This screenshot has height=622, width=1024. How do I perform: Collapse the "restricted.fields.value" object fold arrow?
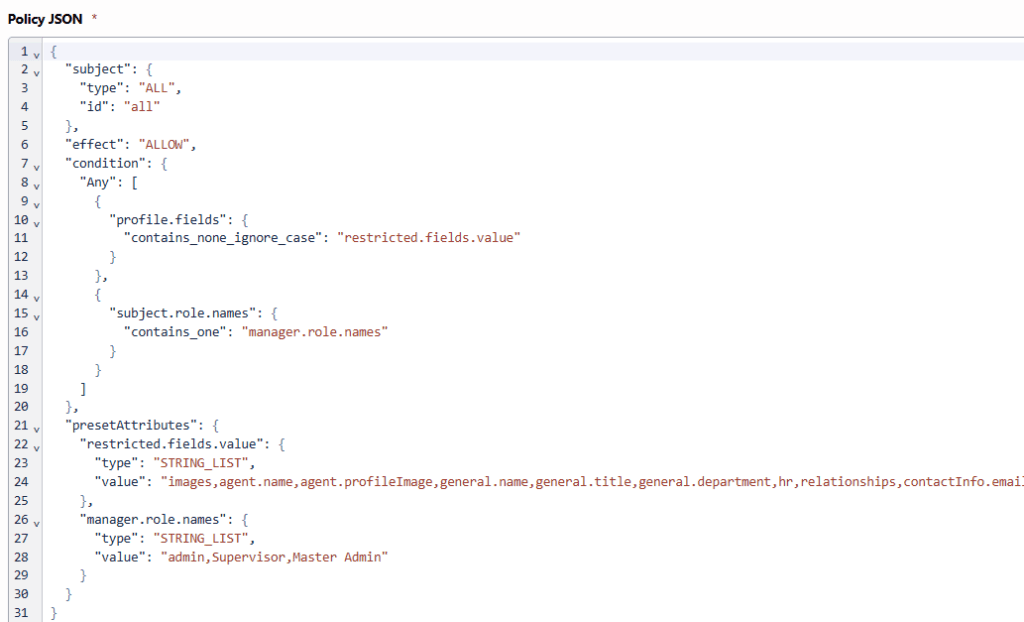(35, 445)
